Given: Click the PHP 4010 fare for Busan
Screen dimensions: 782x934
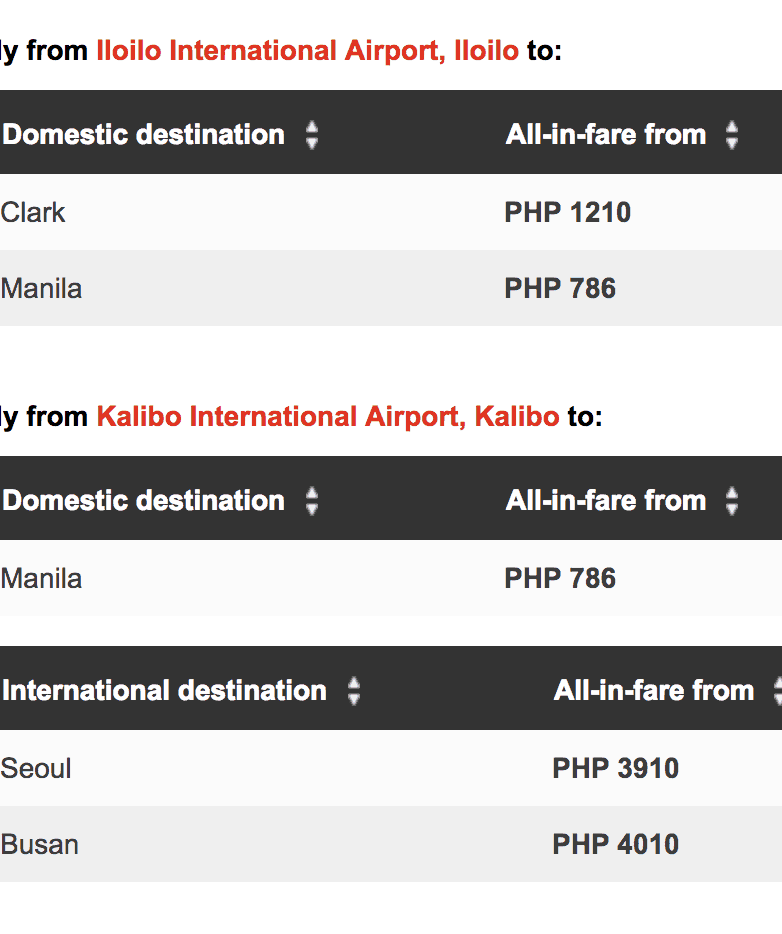Looking at the screenshot, I should 615,844.
